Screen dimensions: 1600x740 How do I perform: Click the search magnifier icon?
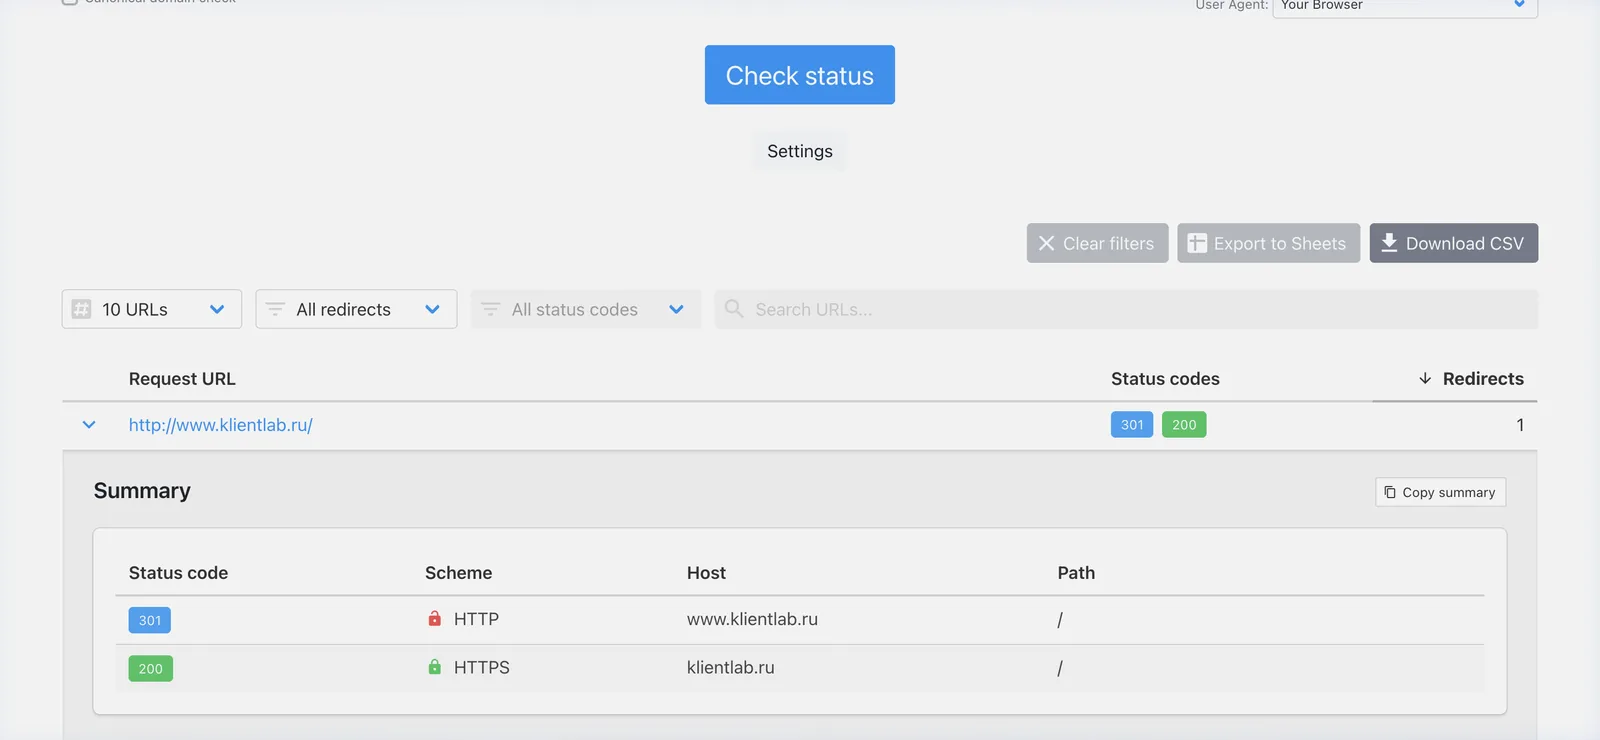coord(734,308)
